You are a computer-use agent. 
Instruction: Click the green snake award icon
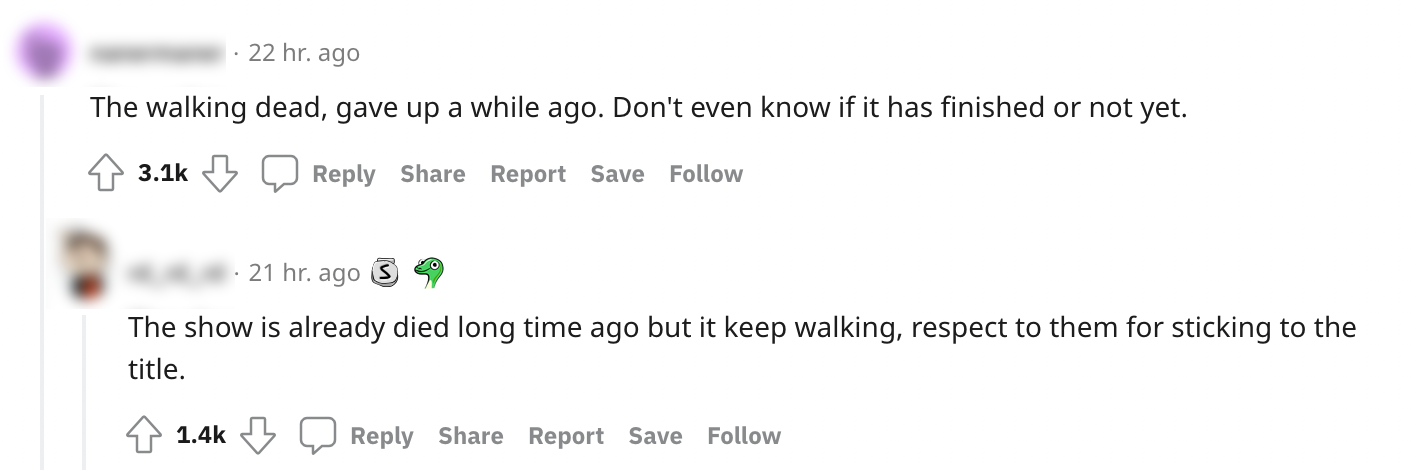pyautogui.click(x=429, y=272)
